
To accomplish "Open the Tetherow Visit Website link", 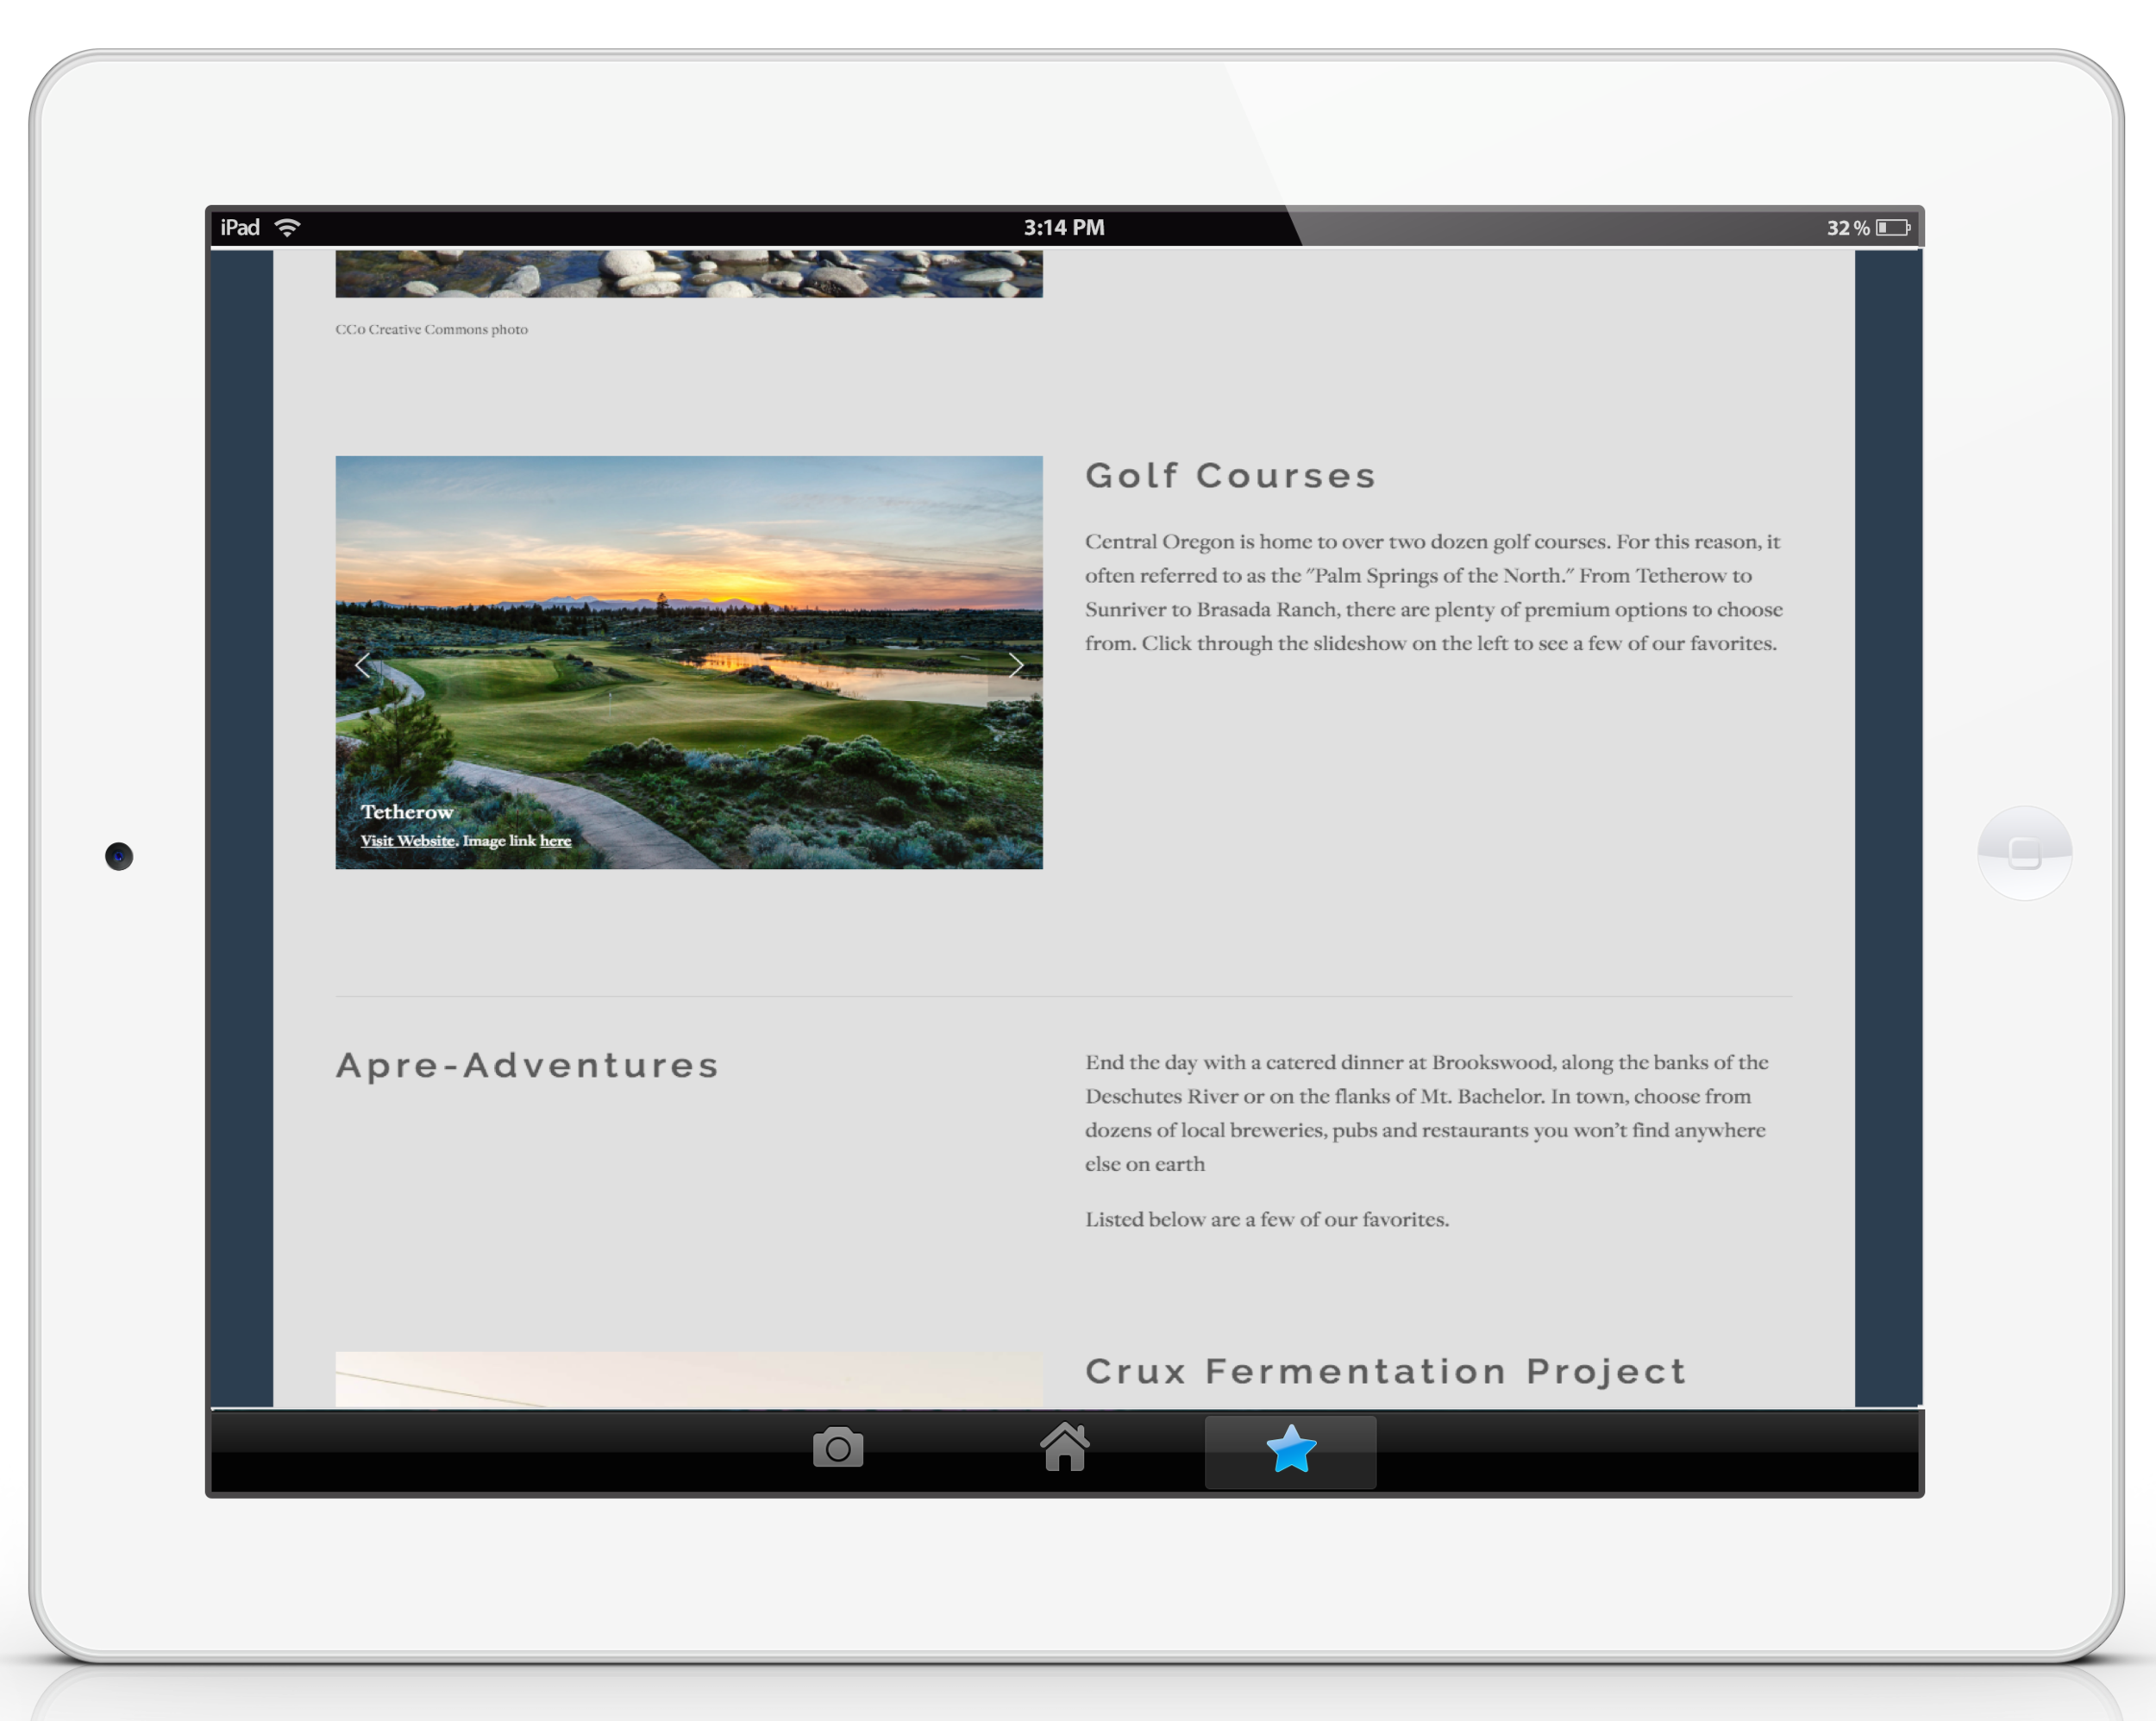I will [407, 841].
